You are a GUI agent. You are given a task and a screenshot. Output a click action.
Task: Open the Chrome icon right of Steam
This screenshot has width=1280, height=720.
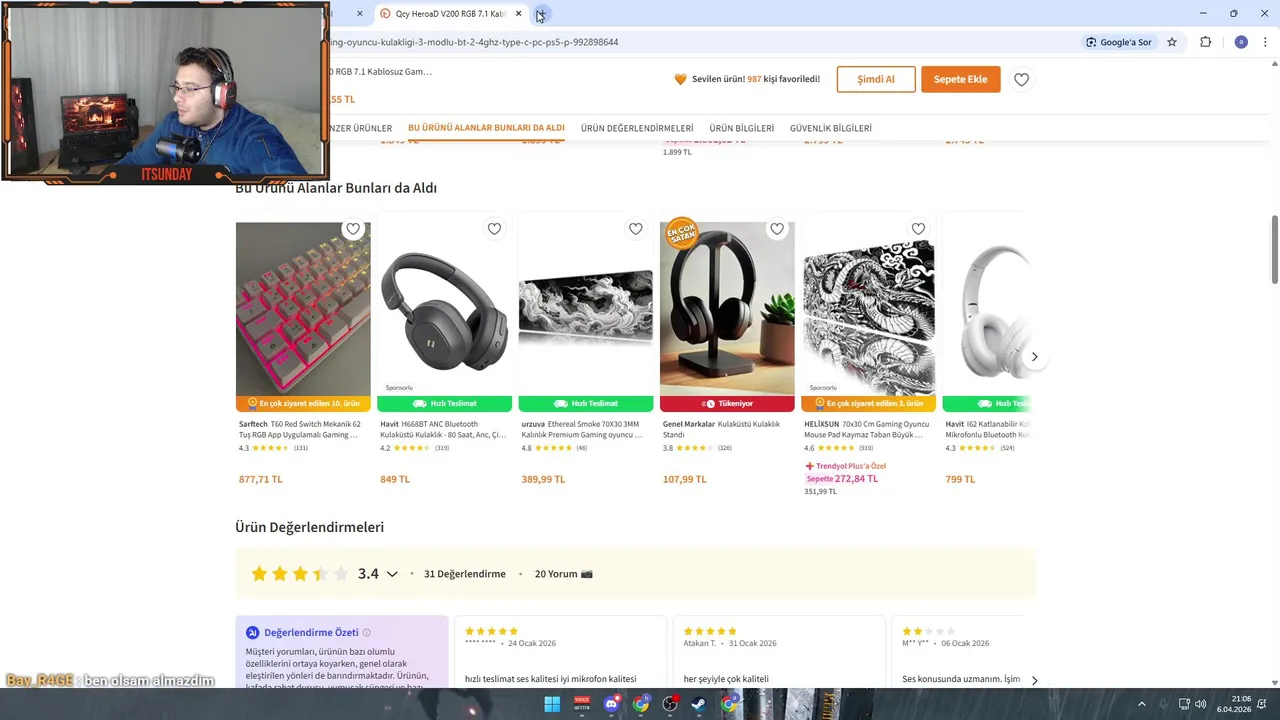pyautogui.click(x=729, y=704)
